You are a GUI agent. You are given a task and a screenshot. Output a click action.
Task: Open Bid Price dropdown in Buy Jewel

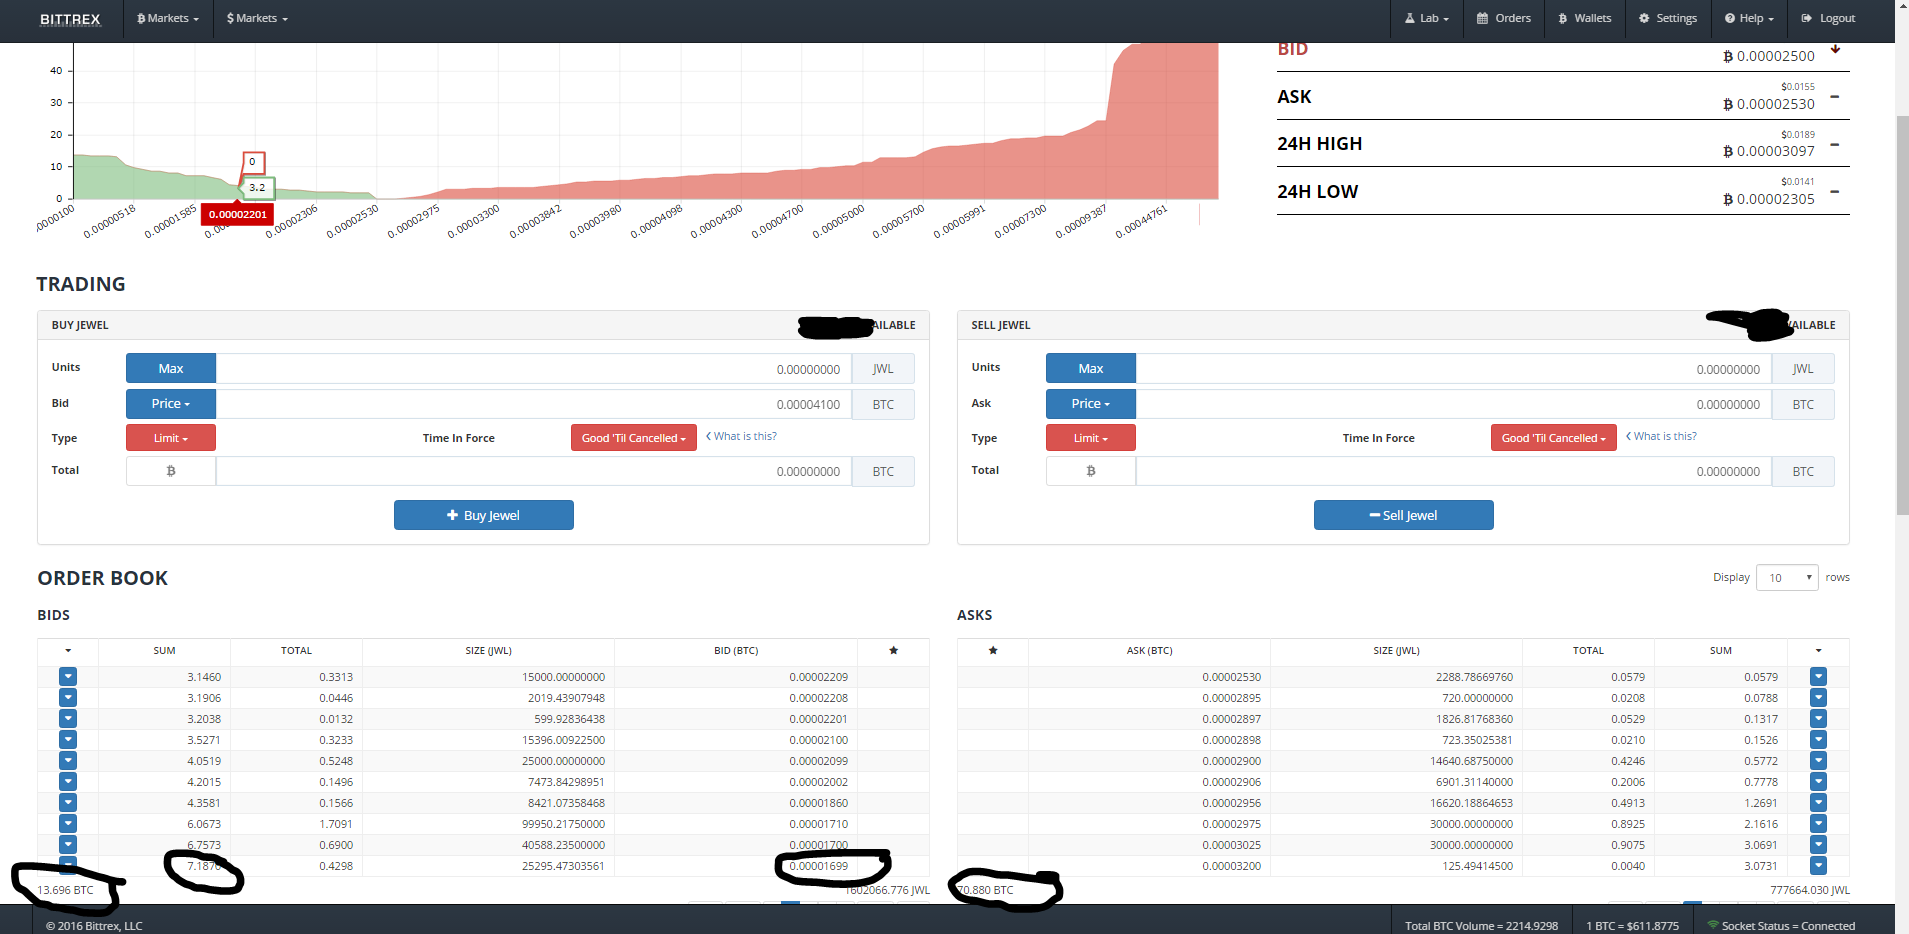[171, 404]
